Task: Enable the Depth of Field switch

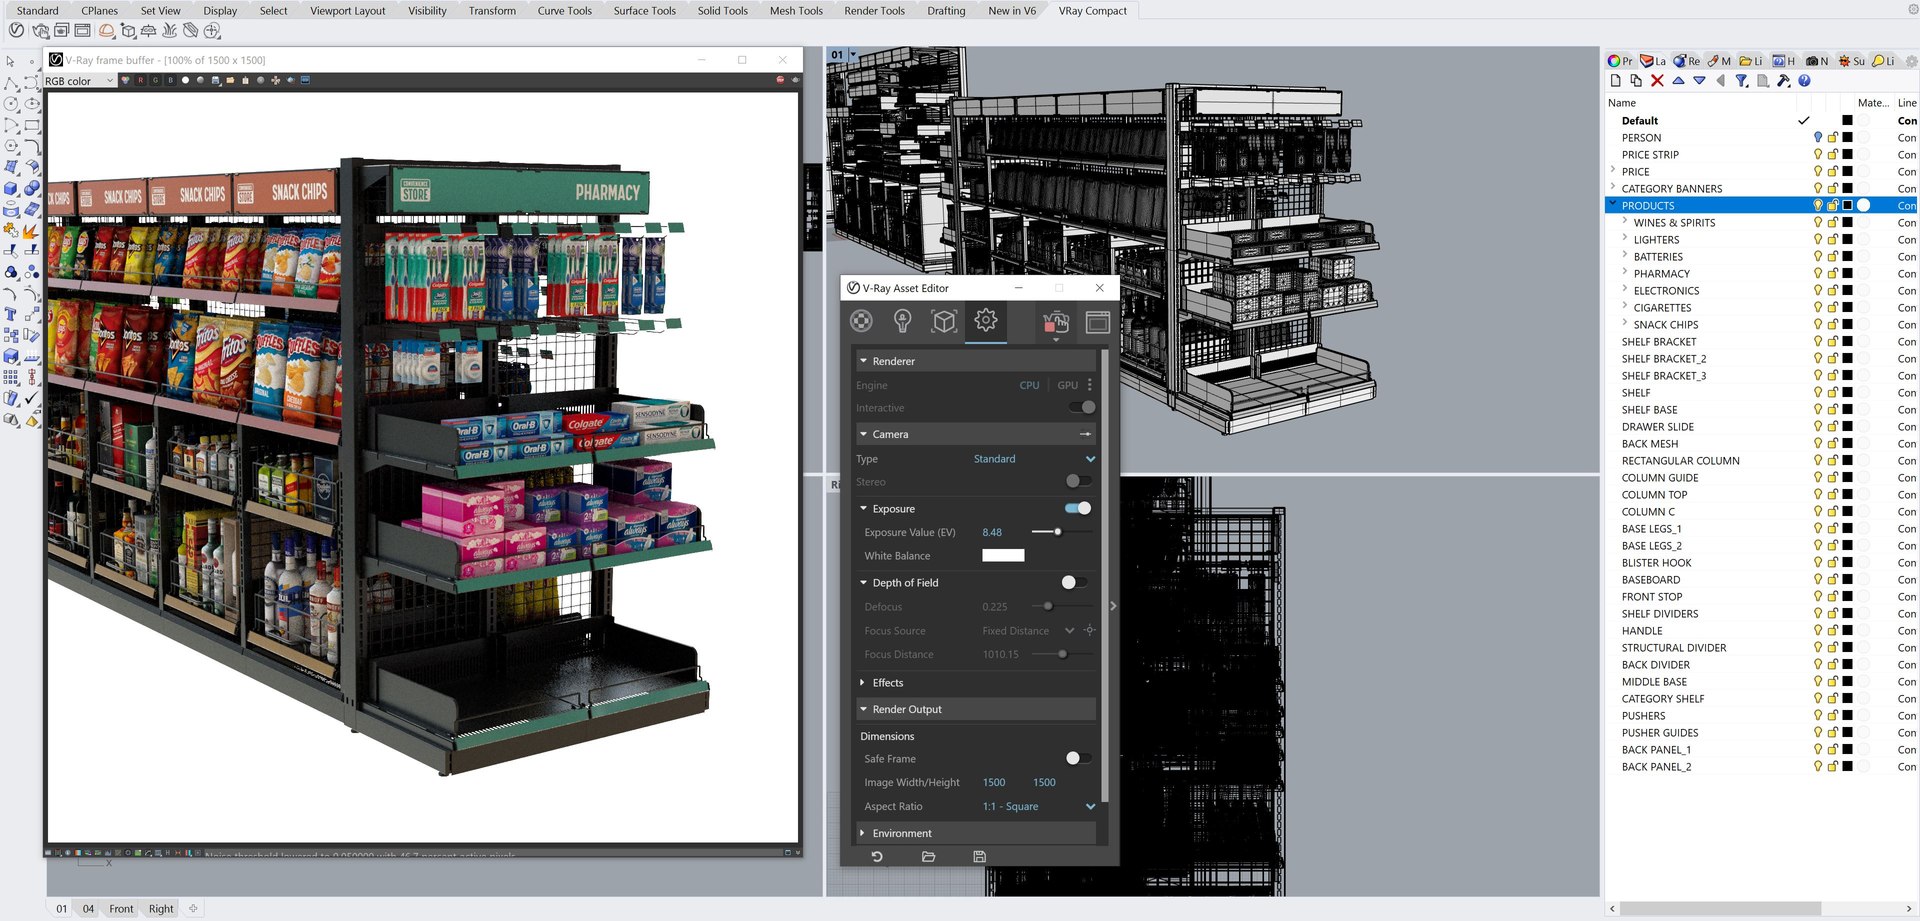Action: point(1074,582)
